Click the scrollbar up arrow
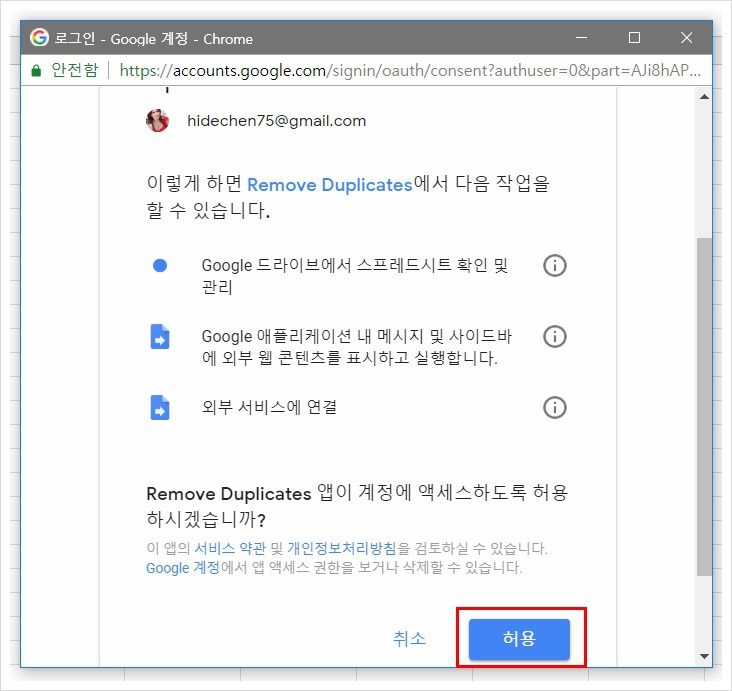This screenshot has width=732, height=691. coord(704,97)
